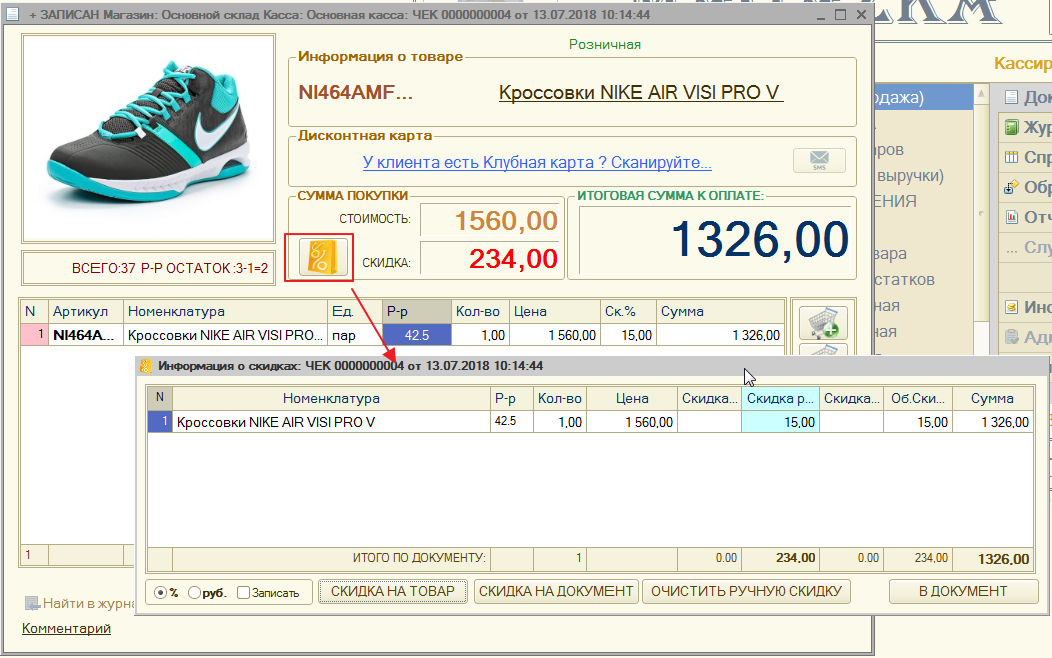Screen dimensions: 1052x658
Task: Open the 'Комментарий' link
Action: pos(66,628)
